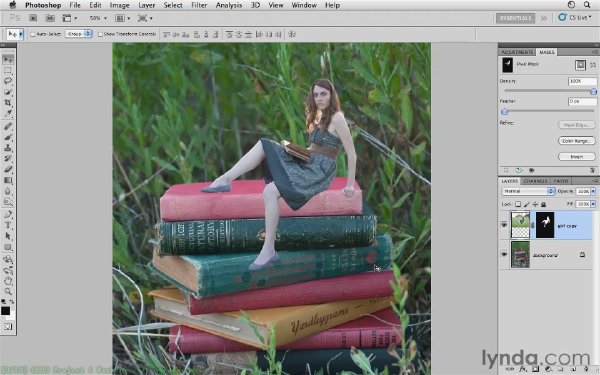Select the Eyedropper tool
The height and width of the screenshot is (375, 600).
8,114
